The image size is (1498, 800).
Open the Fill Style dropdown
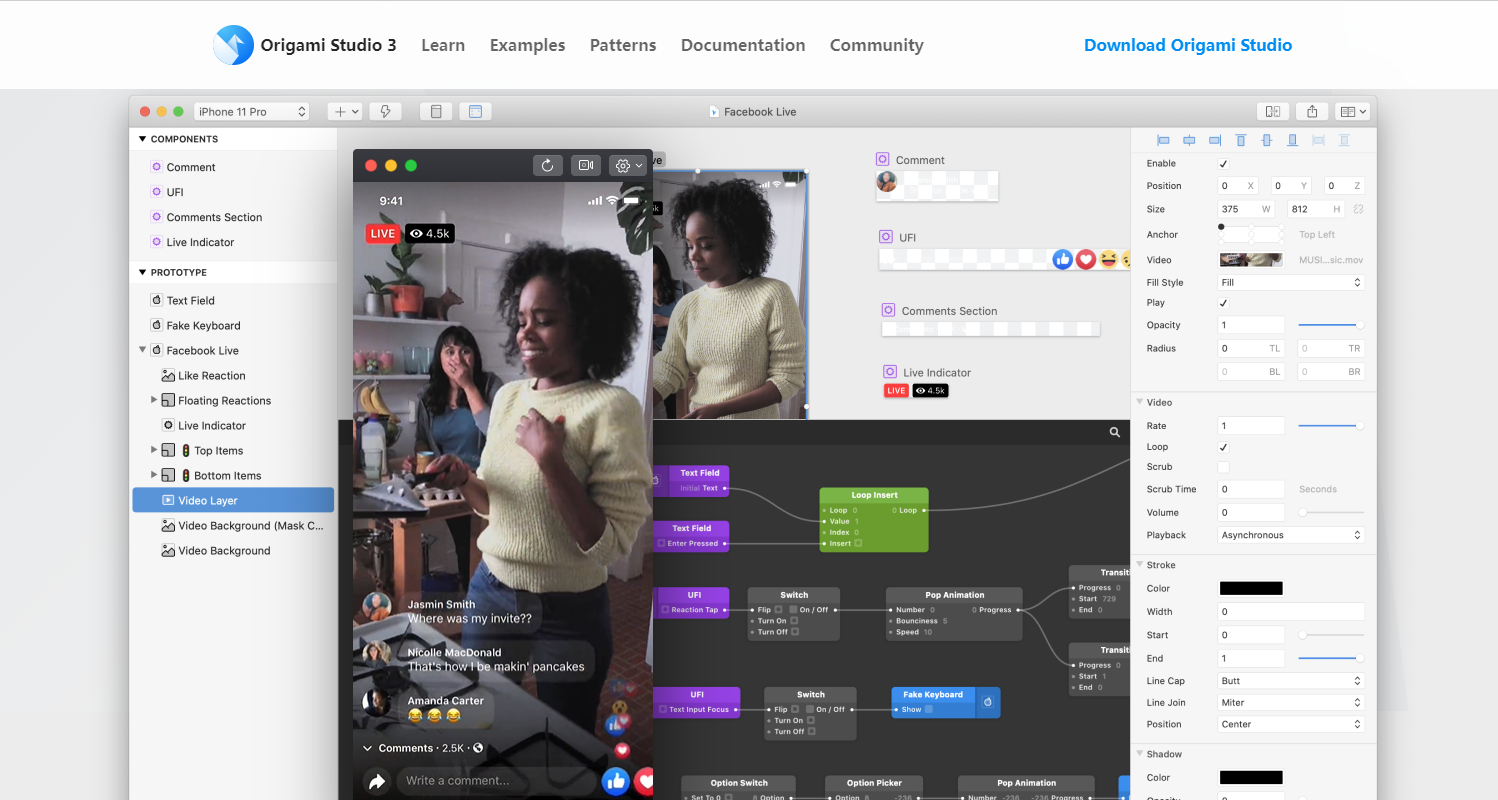click(1291, 283)
